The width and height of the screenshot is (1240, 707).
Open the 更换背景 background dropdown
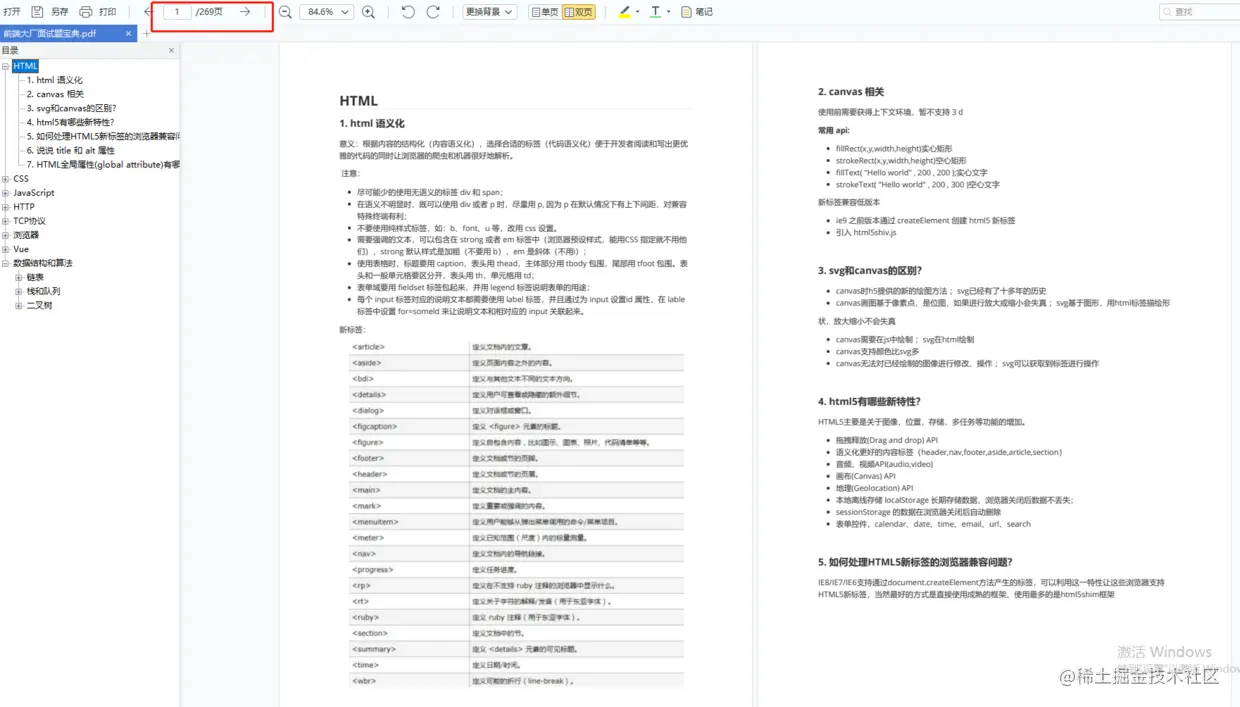pyautogui.click(x=490, y=12)
